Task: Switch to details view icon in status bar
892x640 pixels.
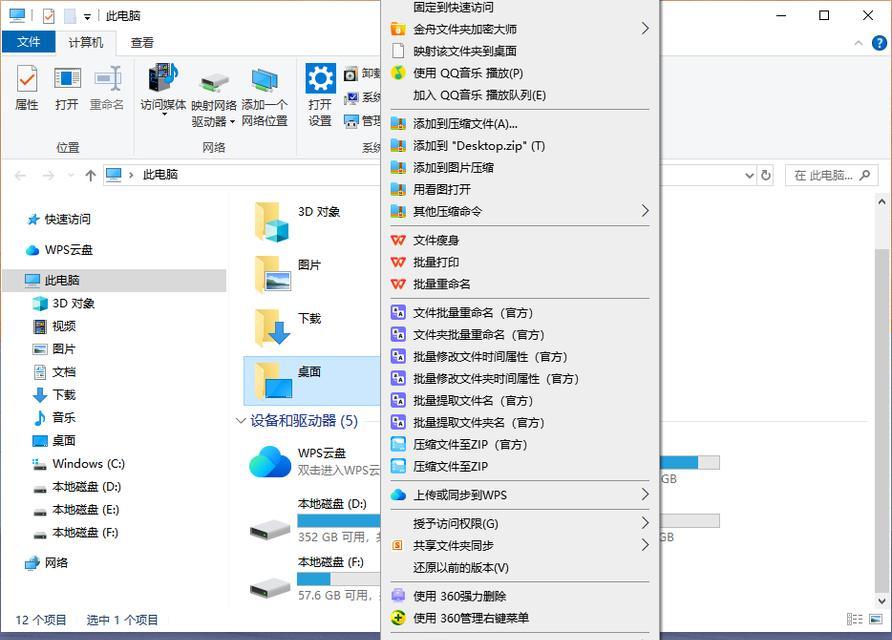Action: pos(854,619)
